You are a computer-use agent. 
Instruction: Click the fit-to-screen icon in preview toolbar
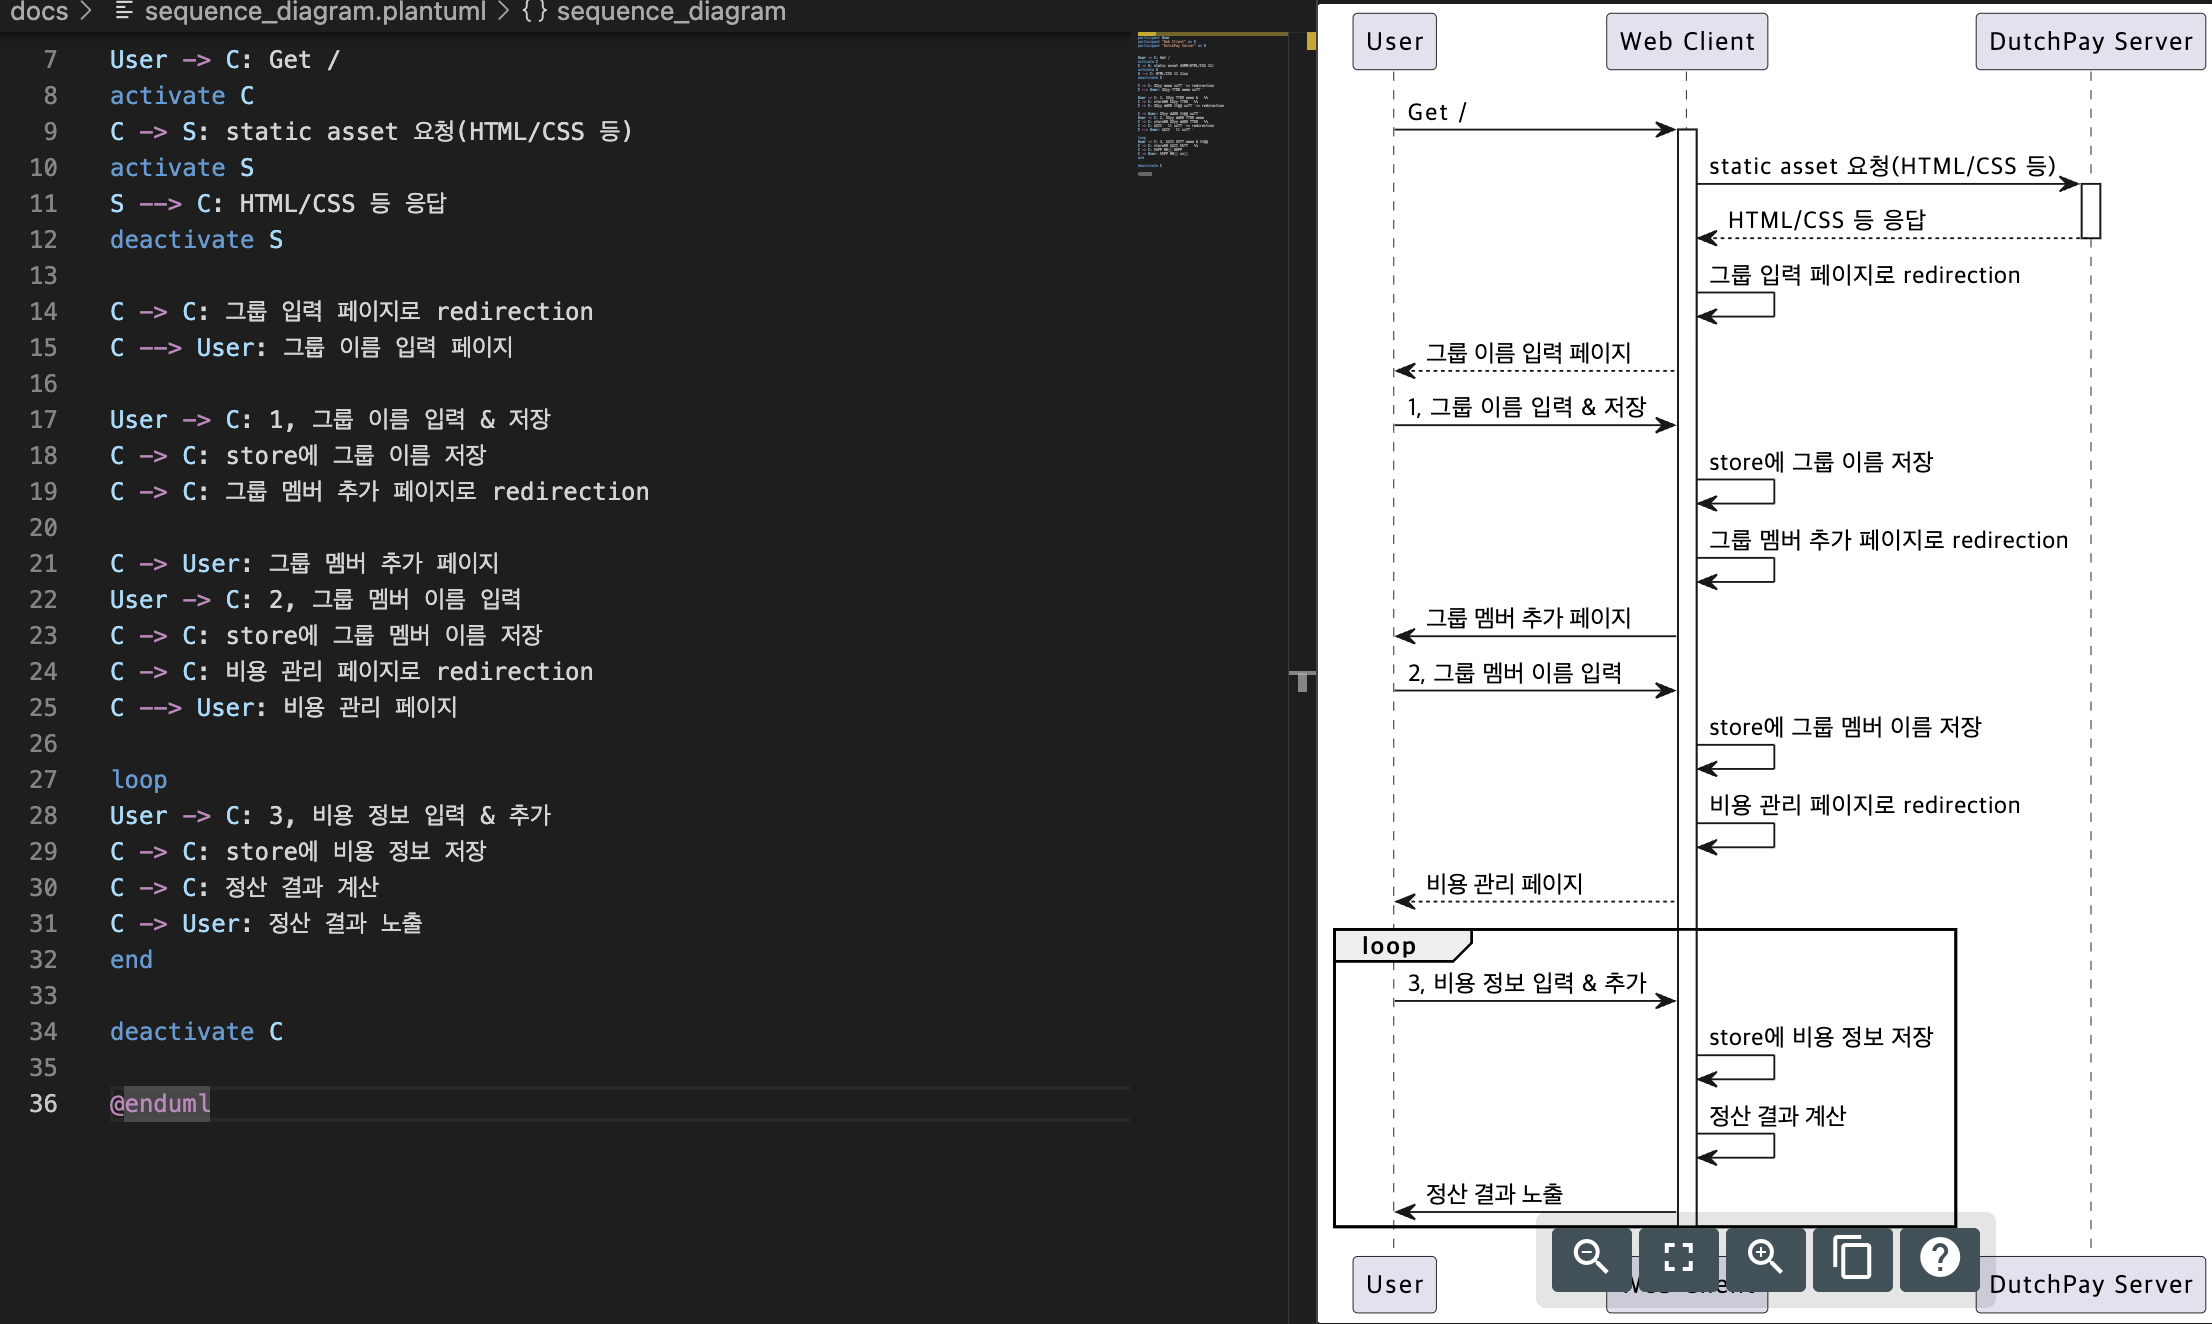[1678, 1258]
